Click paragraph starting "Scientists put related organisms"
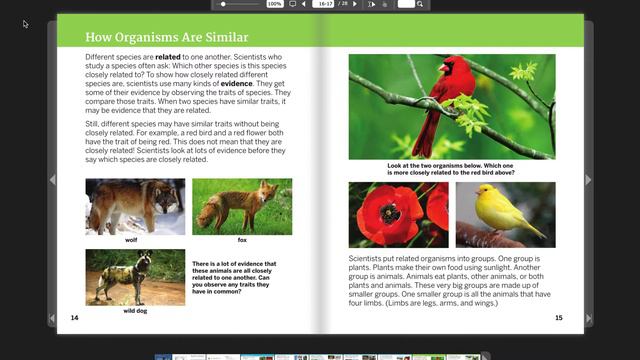The image size is (640, 360). 450,281
